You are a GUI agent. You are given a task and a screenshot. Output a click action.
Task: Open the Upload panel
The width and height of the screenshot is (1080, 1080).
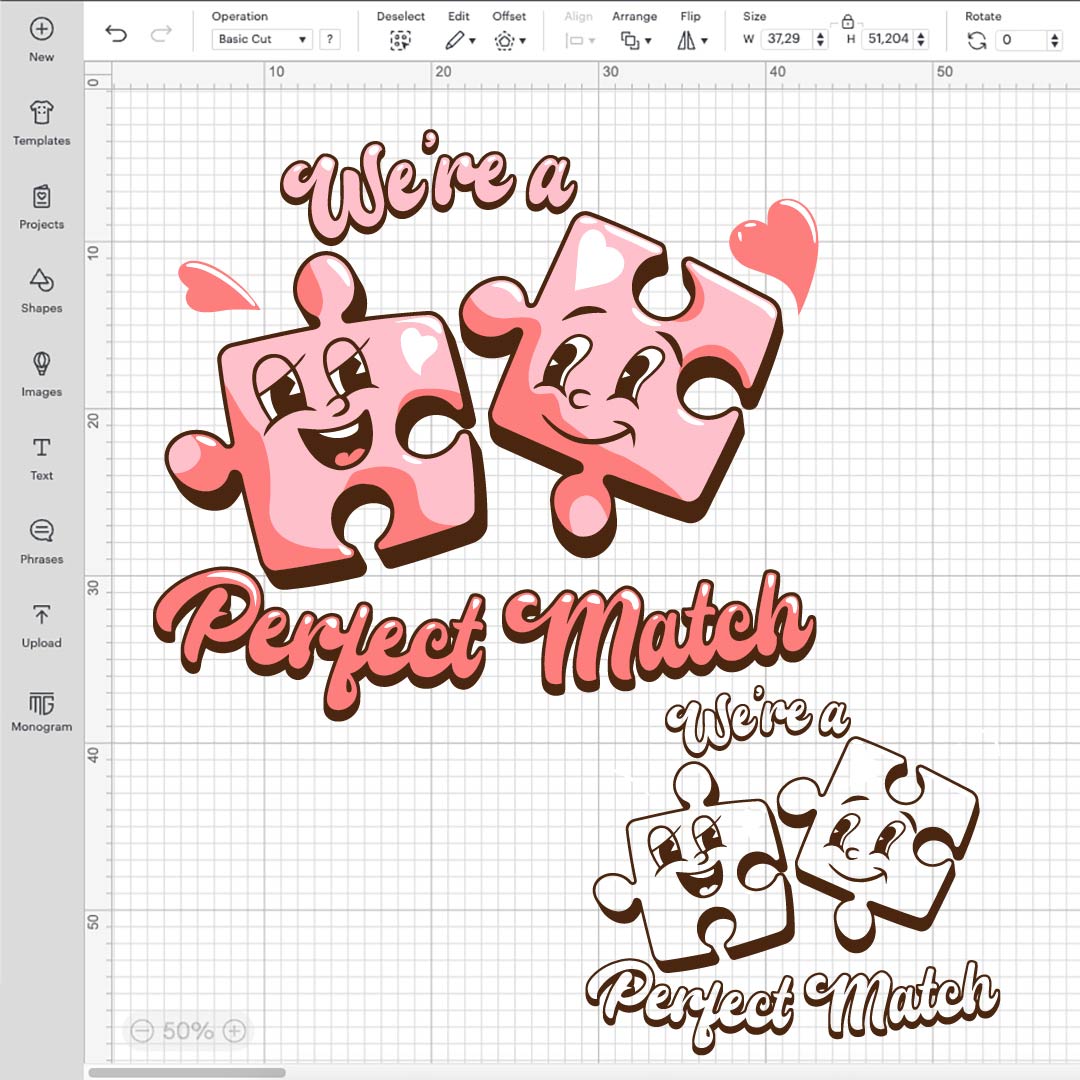point(41,625)
